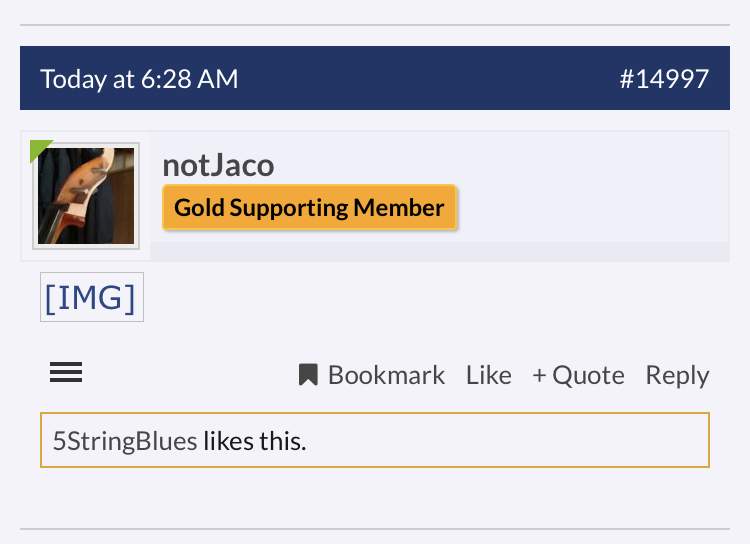This screenshot has height=544, width=750.
Task: Open the broken [IMG] image placeholder
Action: click(92, 297)
